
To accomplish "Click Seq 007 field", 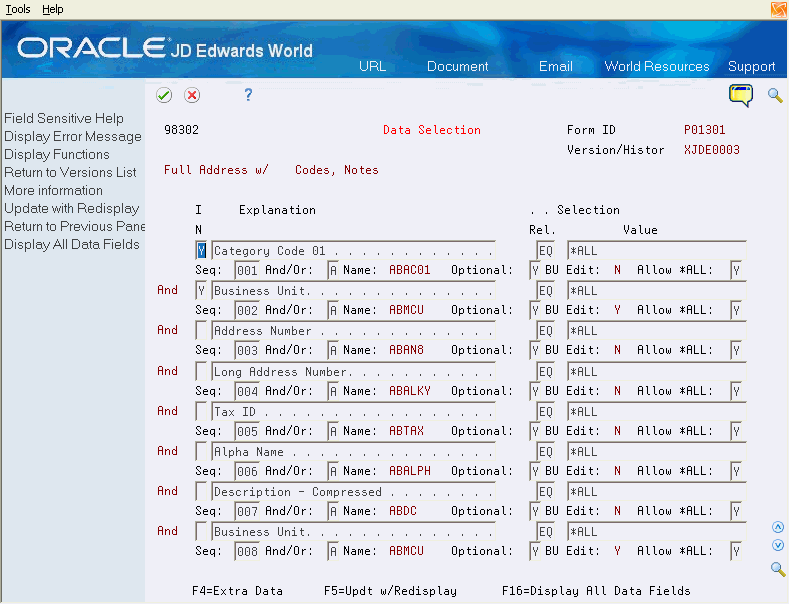I will 247,511.
